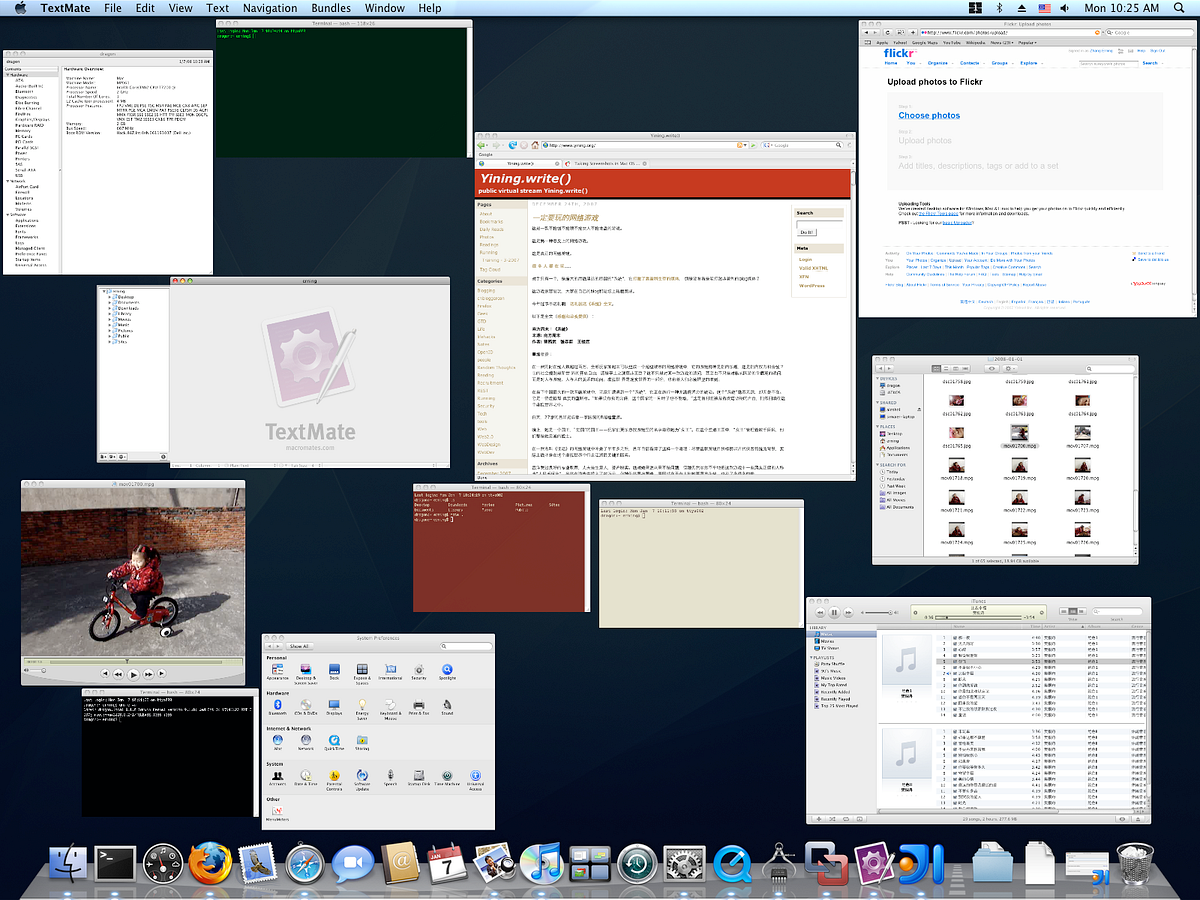Open iChat from the Dock
1200x900 pixels.
coord(352,863)
